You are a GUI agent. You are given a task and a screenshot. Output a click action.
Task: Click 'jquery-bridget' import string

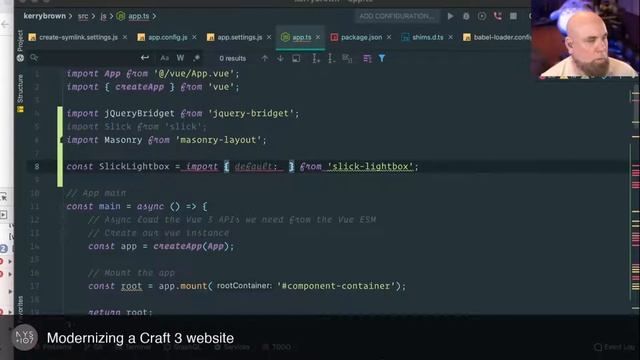point(251,113)
